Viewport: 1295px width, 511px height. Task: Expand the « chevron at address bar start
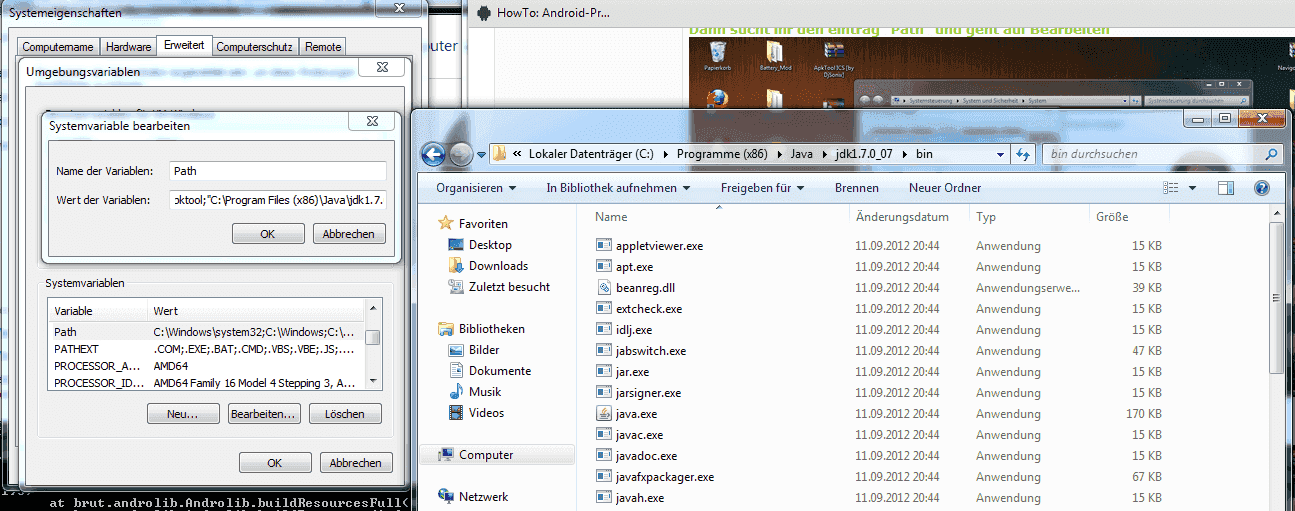point(517,155)
